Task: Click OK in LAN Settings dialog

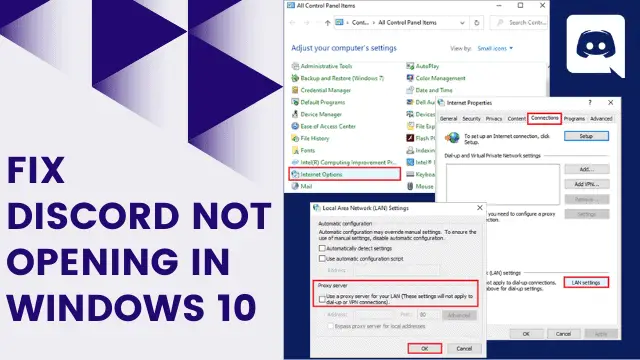Action: coord(424,349)
